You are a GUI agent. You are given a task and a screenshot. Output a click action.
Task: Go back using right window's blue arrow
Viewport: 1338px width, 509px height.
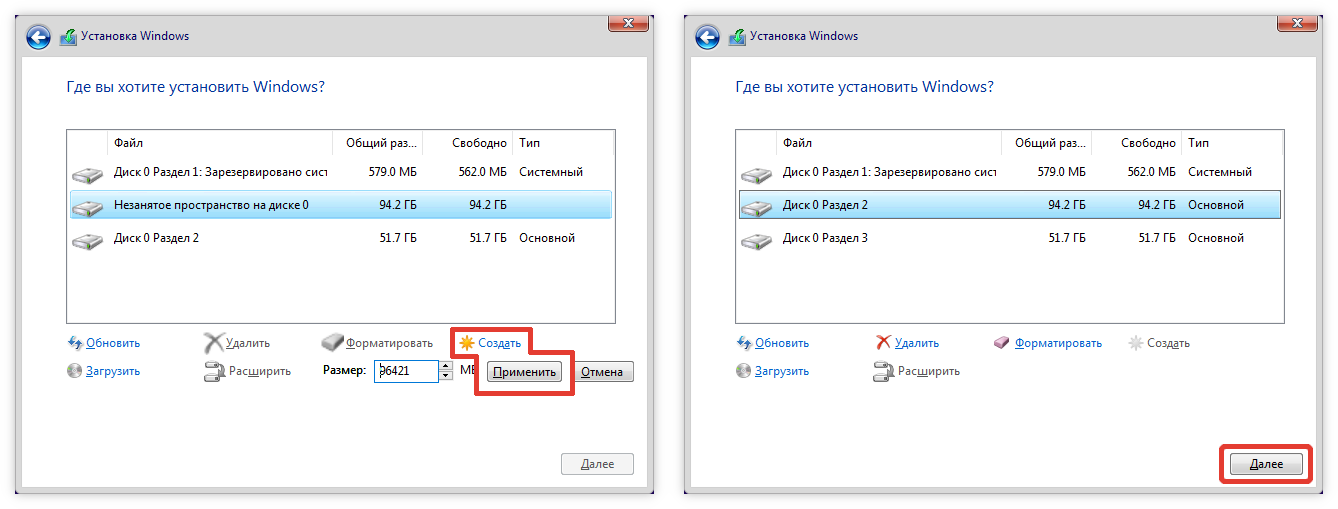707,37
